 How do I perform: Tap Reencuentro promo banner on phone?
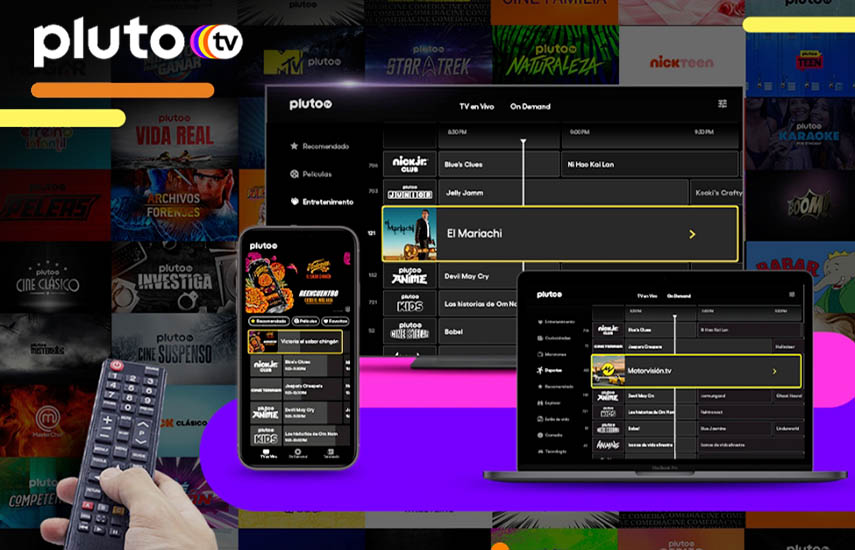pyautogui.click(x=298, y=282)
